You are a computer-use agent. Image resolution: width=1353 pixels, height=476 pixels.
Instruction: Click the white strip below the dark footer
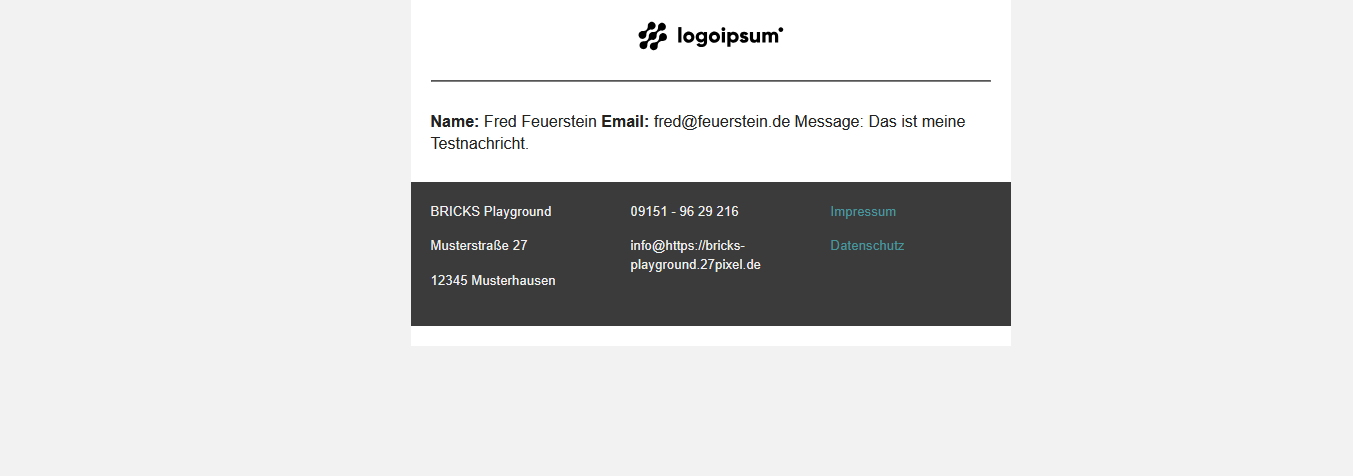[x=710, y=336]
